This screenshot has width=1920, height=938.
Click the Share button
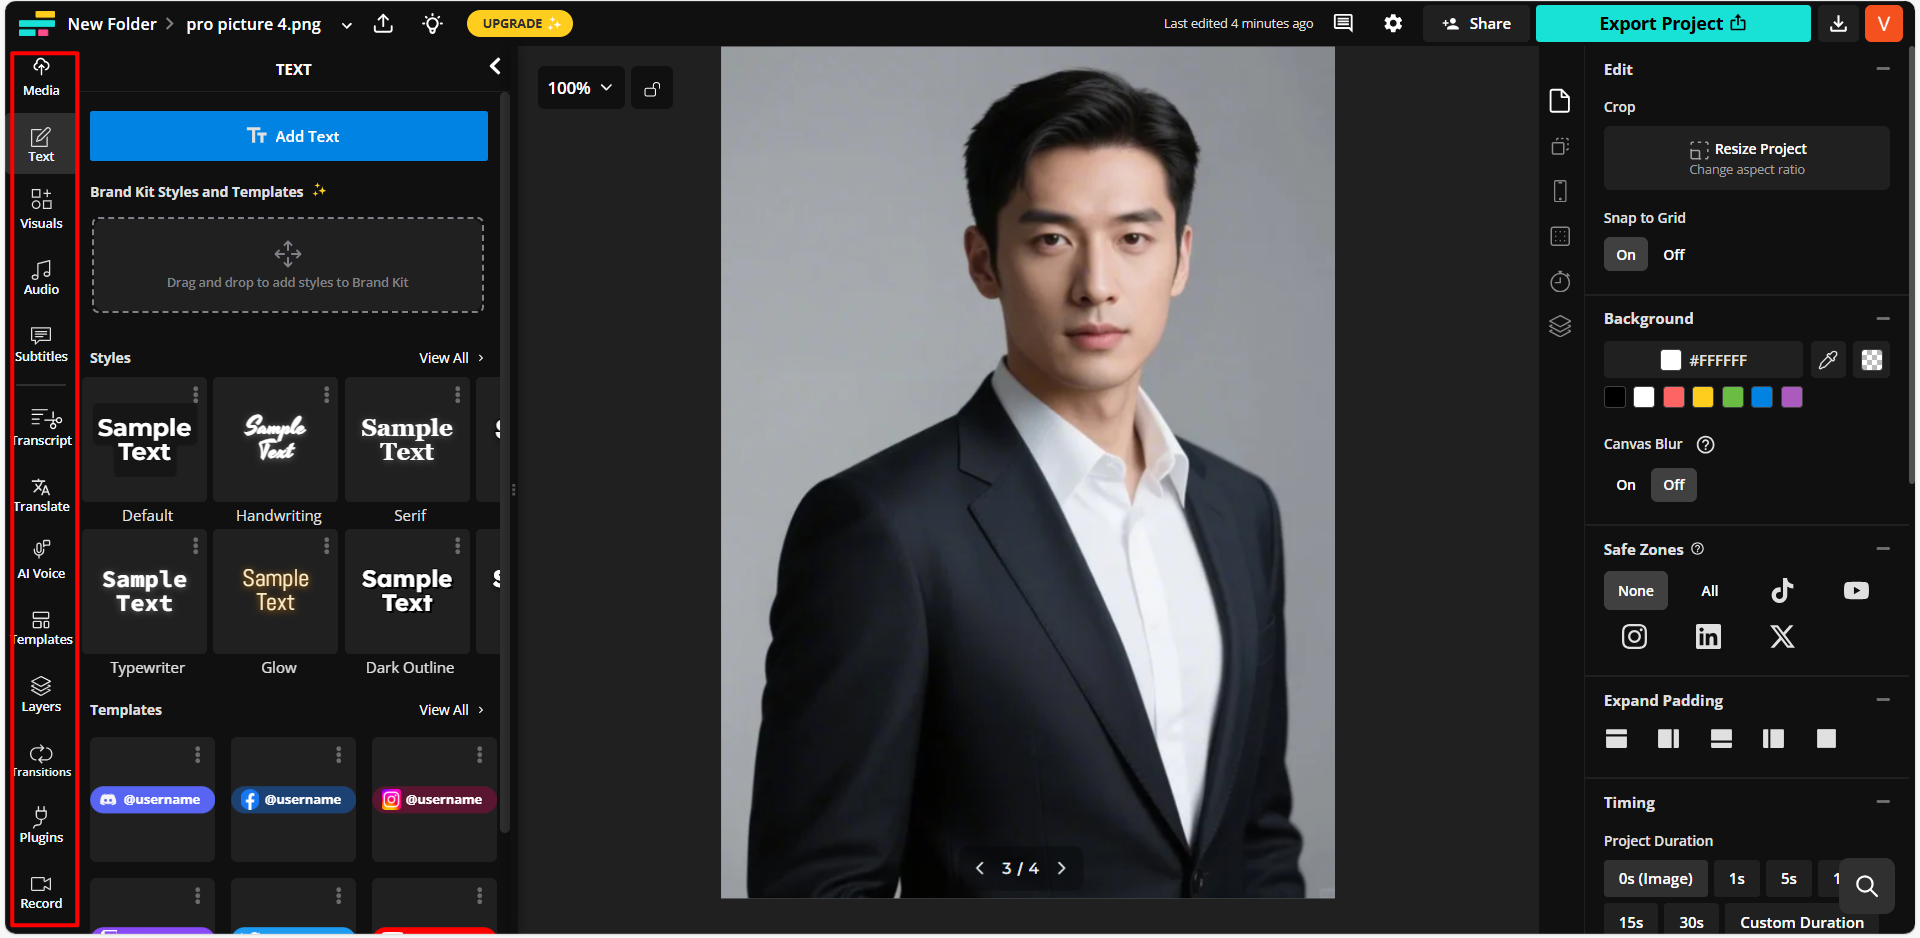[x=1477, y=23]
